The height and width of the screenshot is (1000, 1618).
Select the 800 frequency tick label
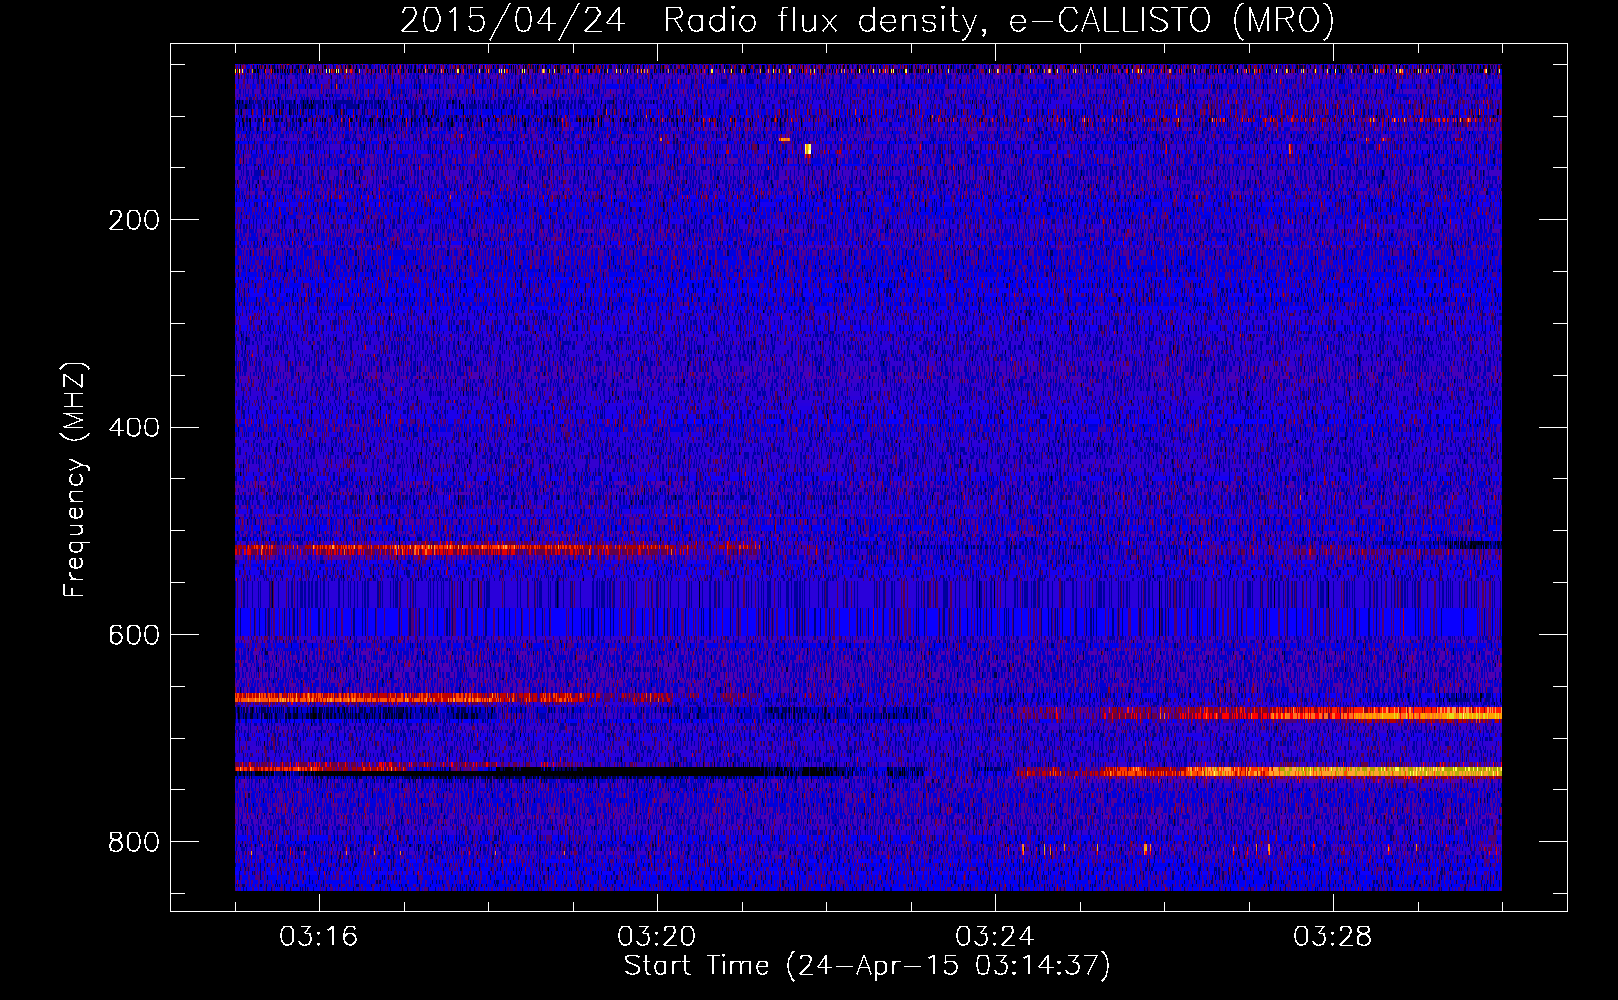pos(134,842)
